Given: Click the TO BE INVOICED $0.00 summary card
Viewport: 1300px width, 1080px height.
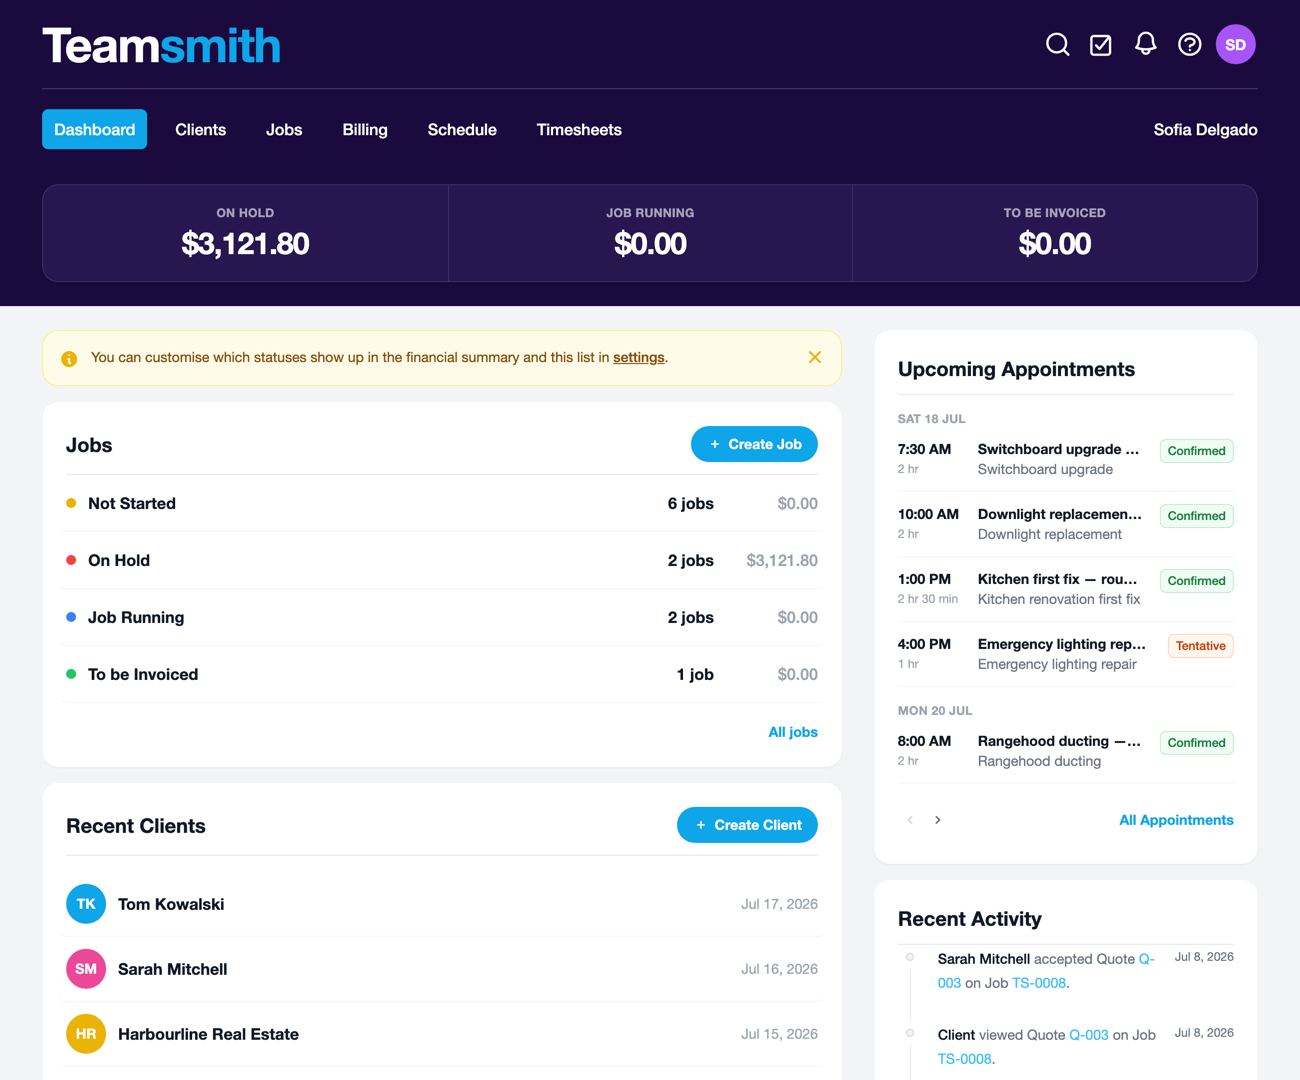Looking at the screenshot, I should click(x=1054, y=233).
